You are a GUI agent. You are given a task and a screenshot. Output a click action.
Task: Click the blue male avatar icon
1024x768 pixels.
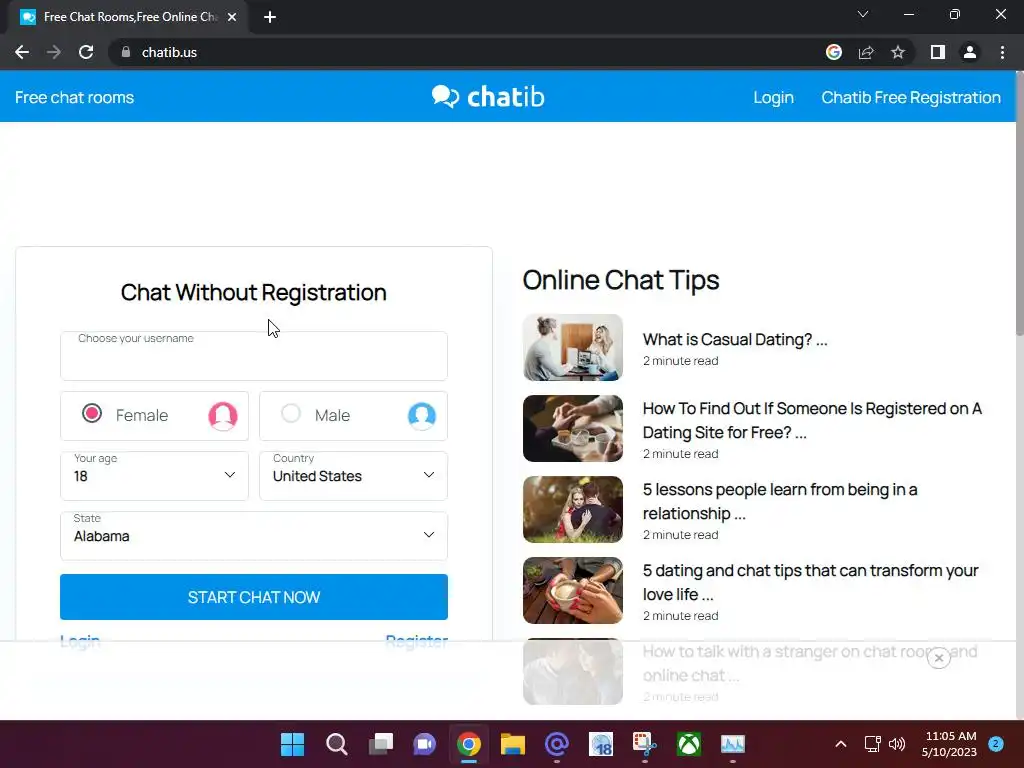click(x=422, y=415)
